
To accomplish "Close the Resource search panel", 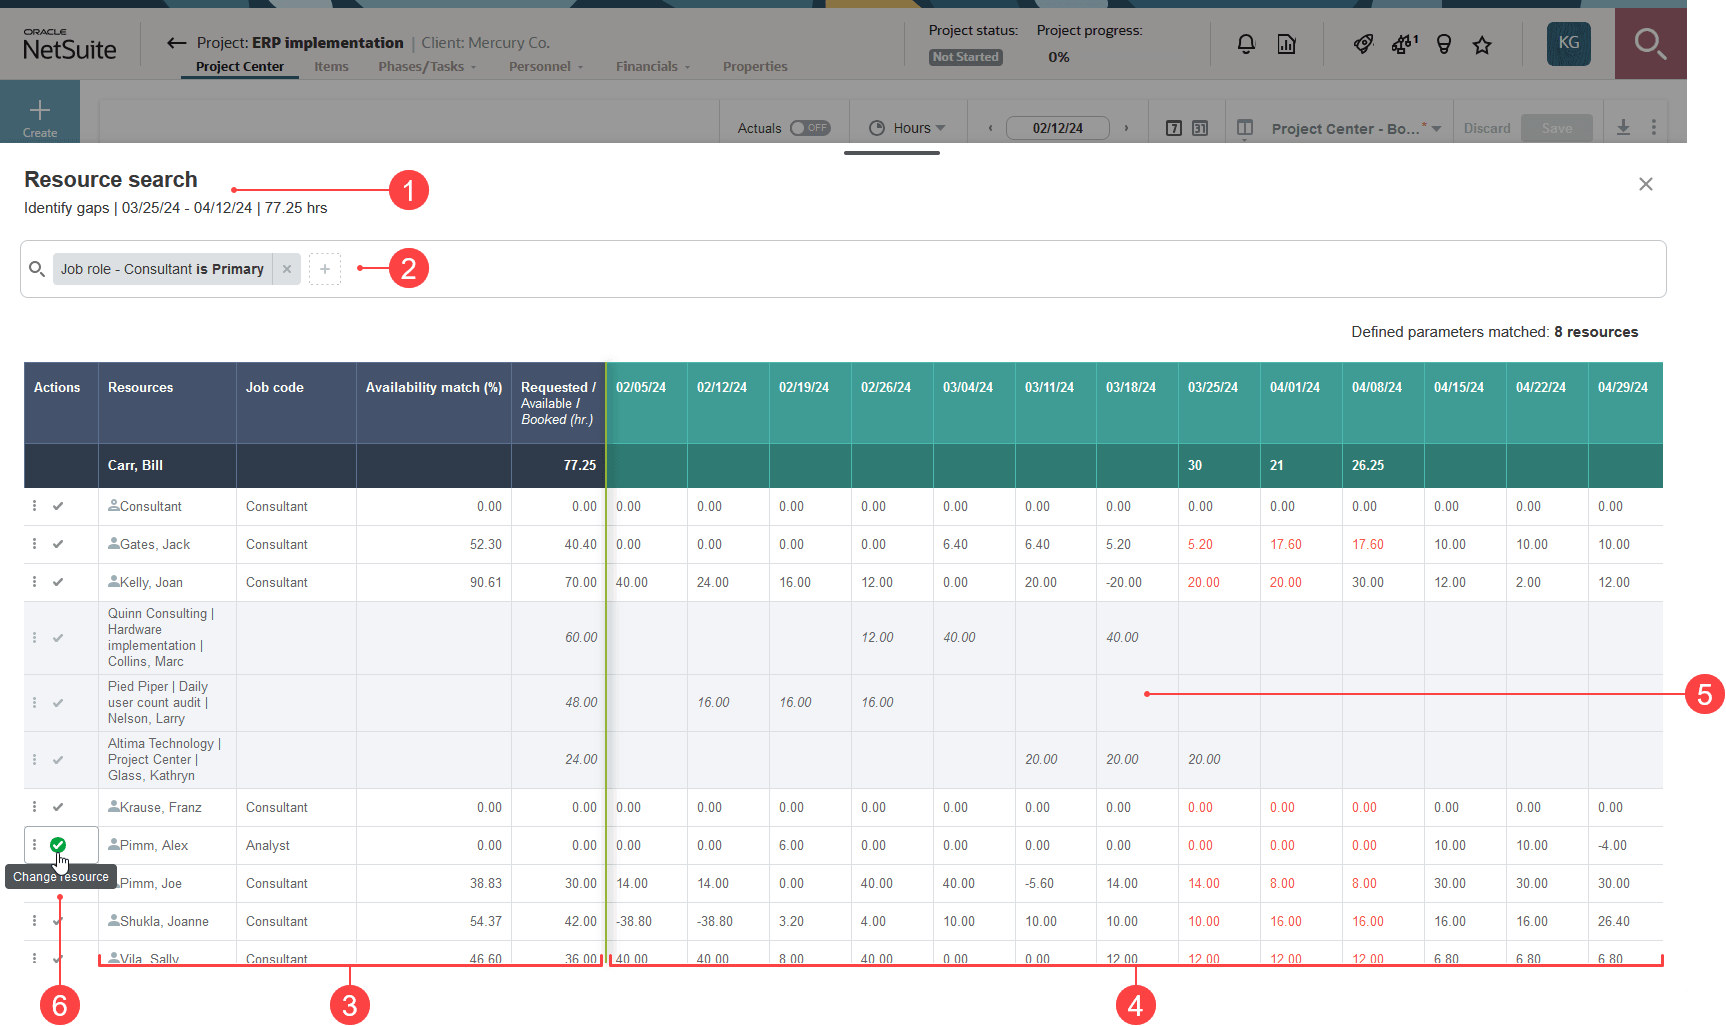I will tap(1646, 184).
